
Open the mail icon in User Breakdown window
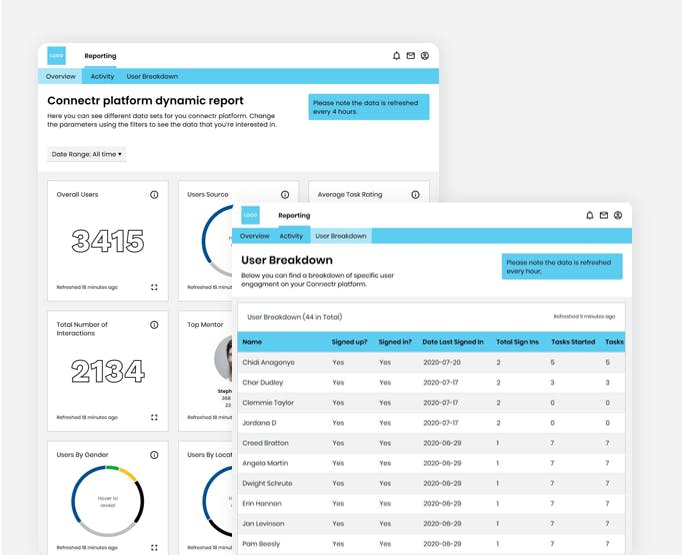pos(604,215)
